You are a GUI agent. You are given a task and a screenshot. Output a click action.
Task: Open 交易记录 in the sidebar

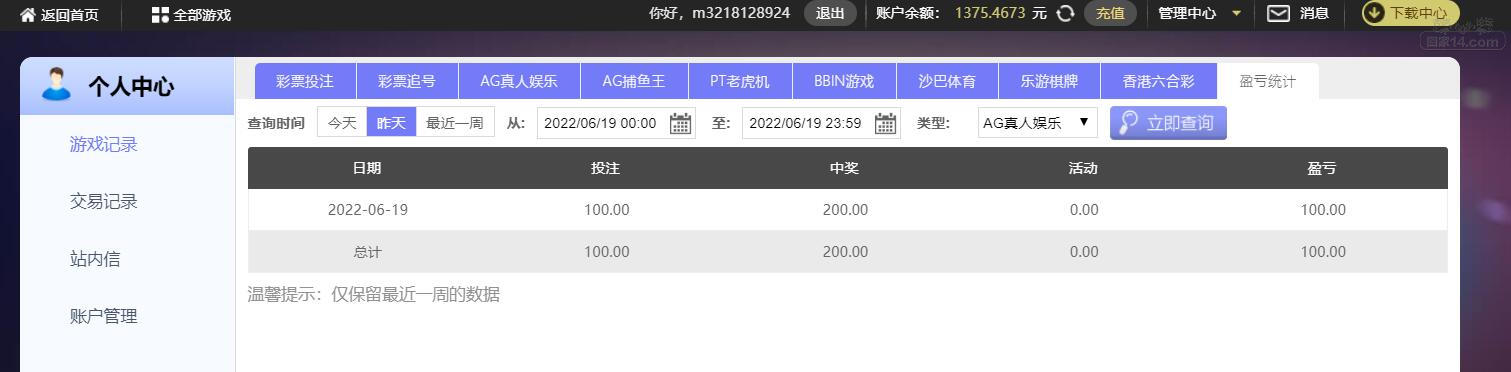(x=104, y=201)
